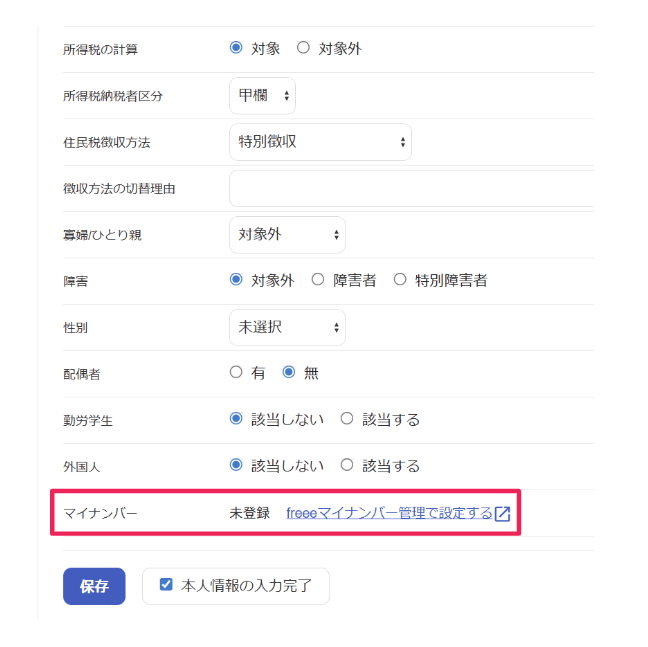The image size is (648, 647).
Task: Click the 未登録 status text
Action: point(250,513)
